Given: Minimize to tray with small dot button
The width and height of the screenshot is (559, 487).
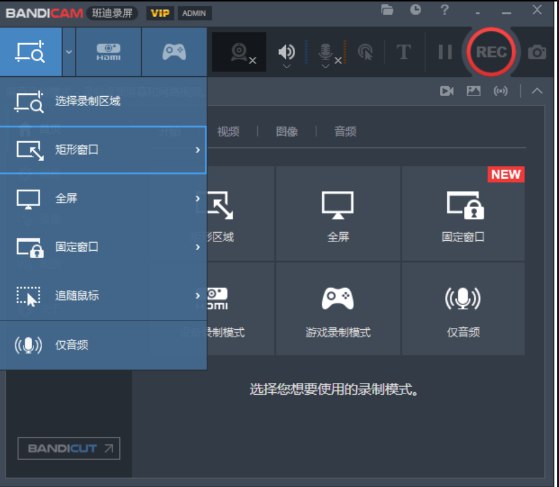Looking at the screenshot, I should coord(477,13).
